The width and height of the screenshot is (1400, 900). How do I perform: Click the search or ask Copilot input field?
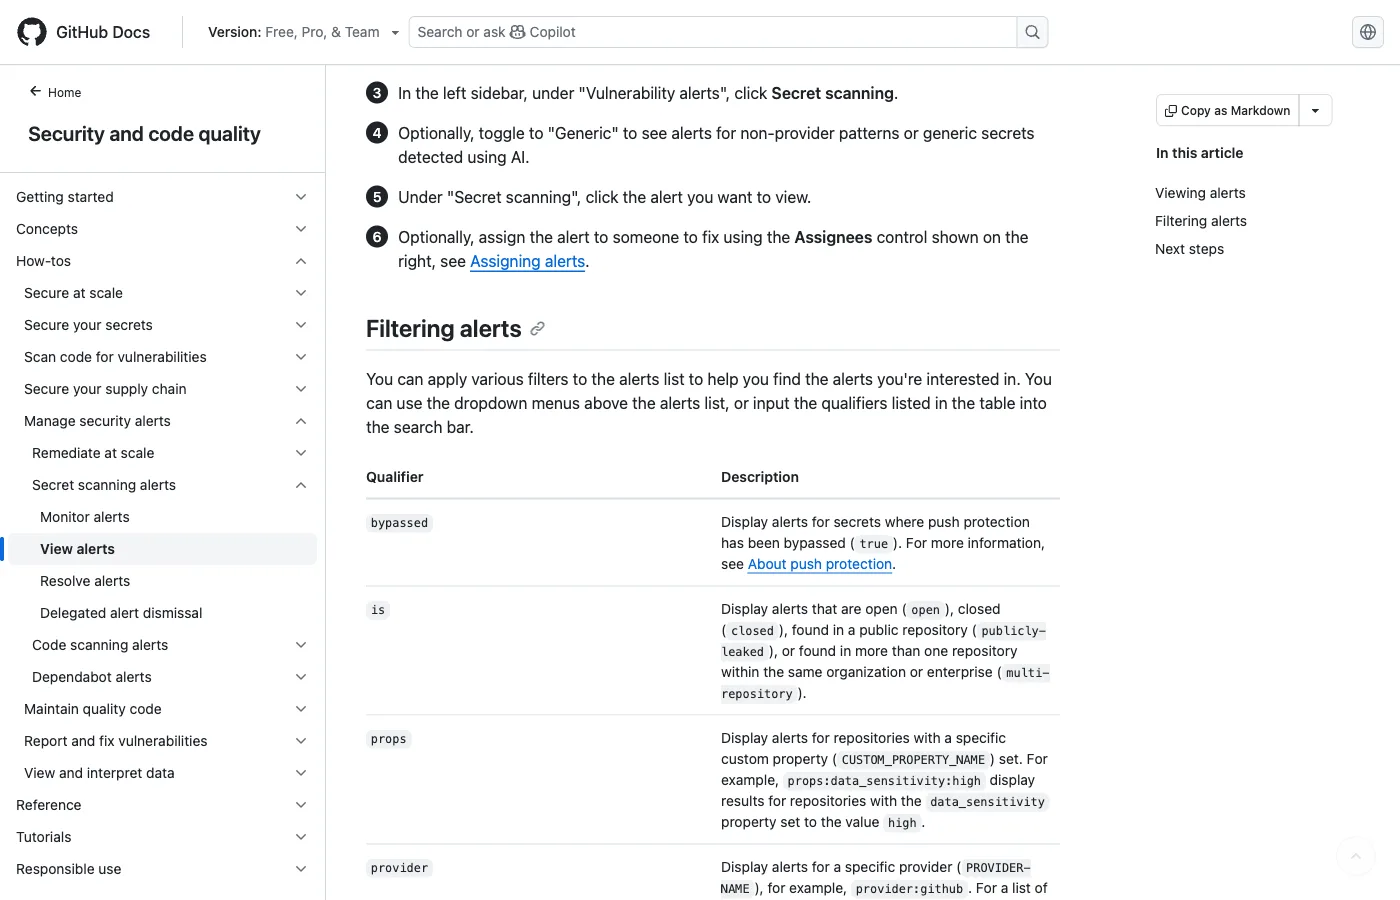pyautogui.click(x=700, y=31)
